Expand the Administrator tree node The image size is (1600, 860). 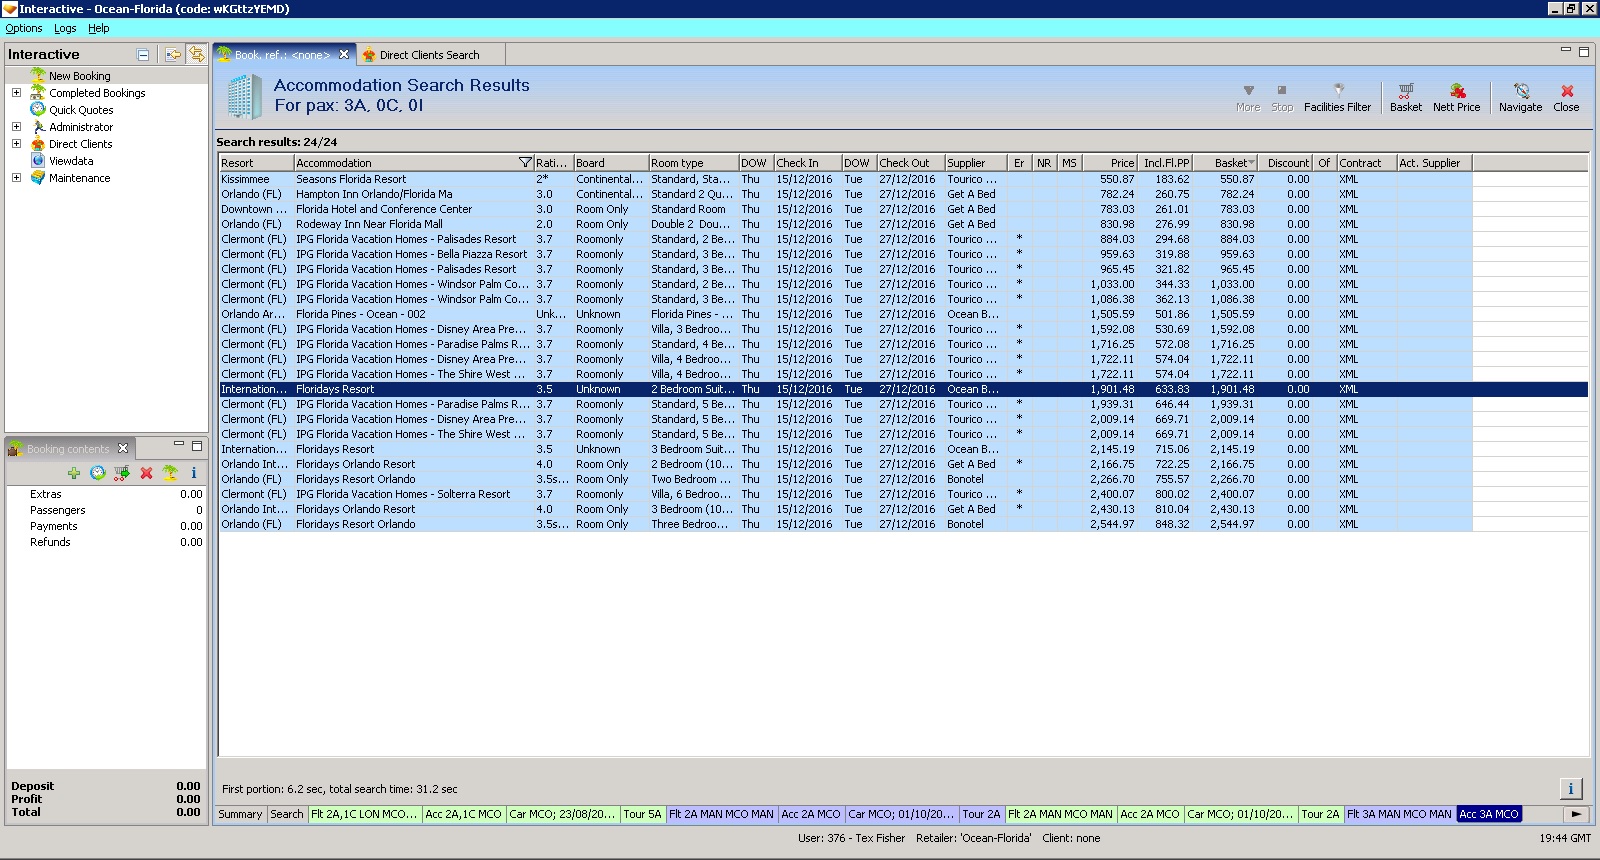point(16,127)
